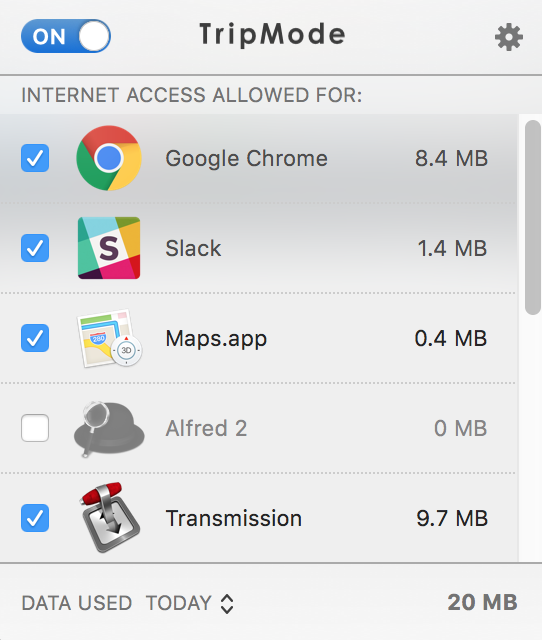Turn off the TripMode ON switch
The width and height of the screenshot is (542, 640).
[66, 36]
